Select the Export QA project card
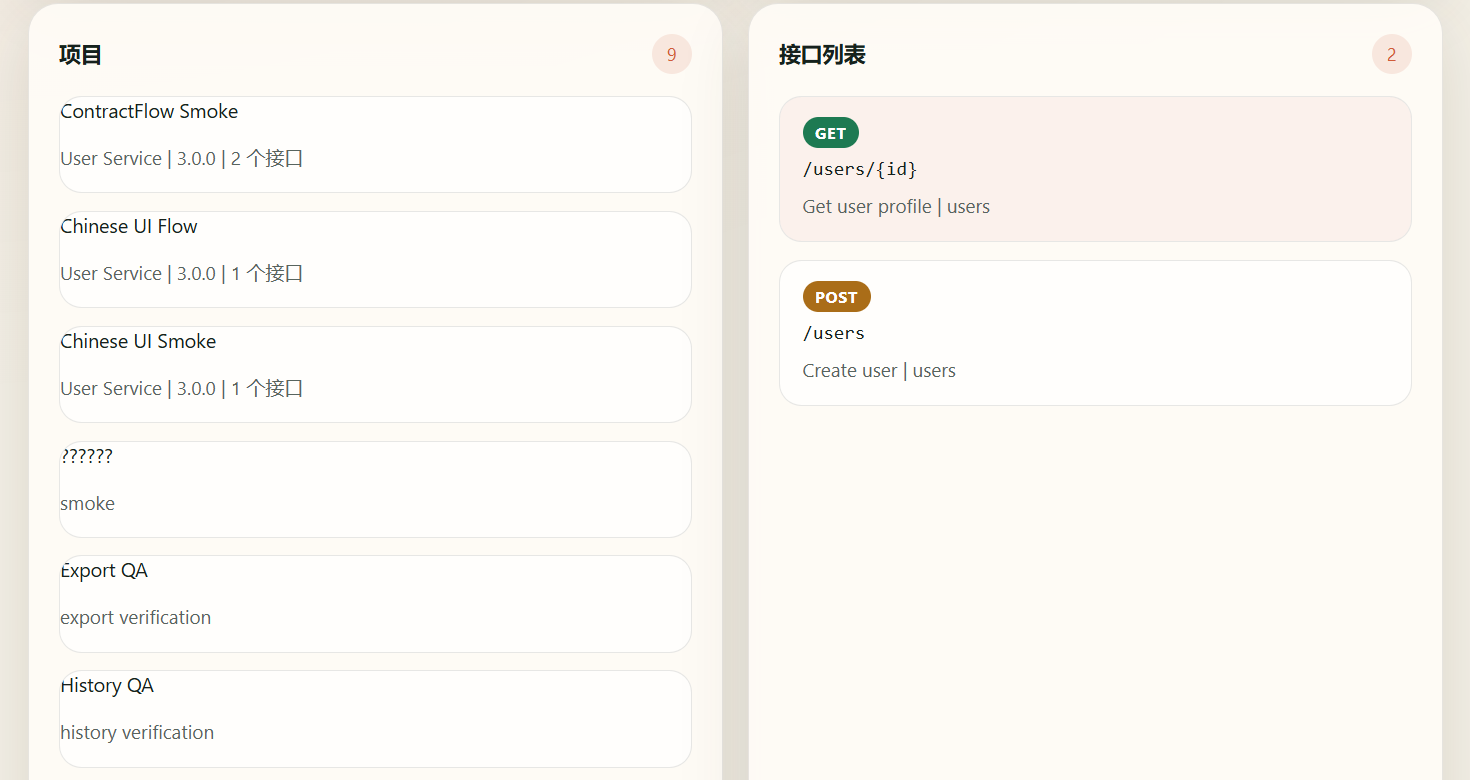The height and width of the screenshot is (780, 1470). pos(374,603)
